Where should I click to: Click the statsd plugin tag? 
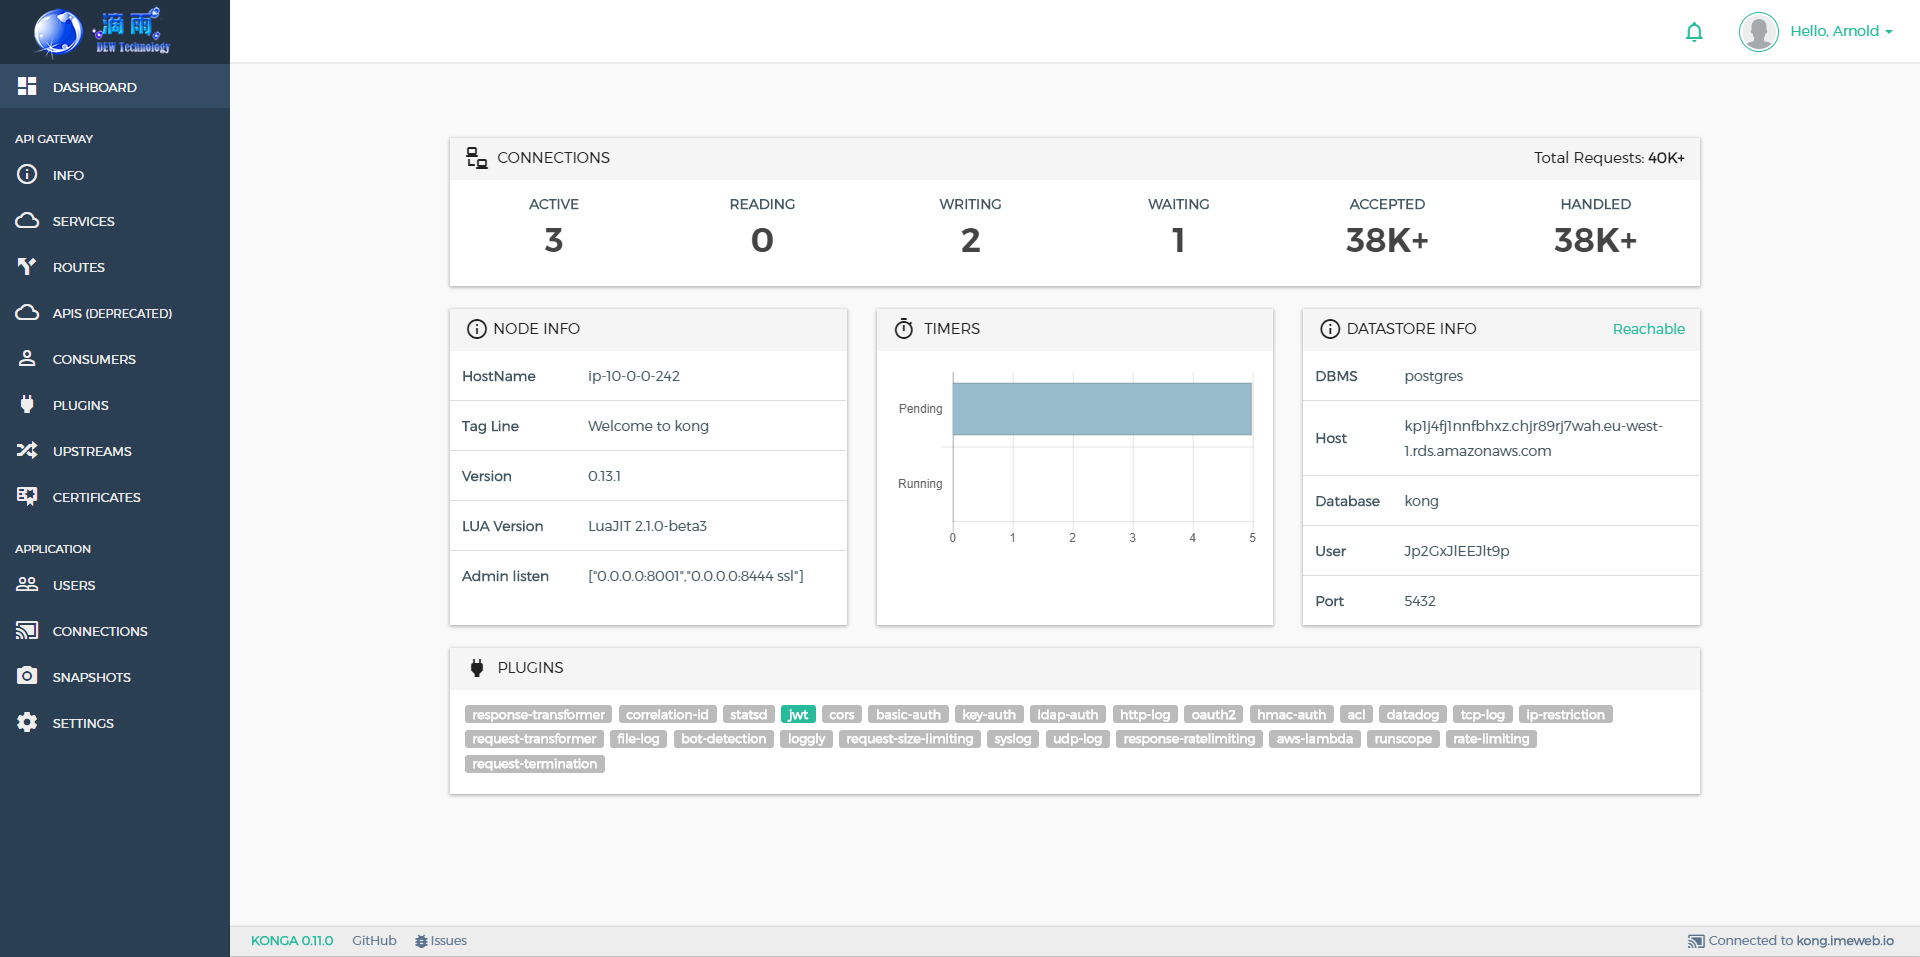point(748,714)
